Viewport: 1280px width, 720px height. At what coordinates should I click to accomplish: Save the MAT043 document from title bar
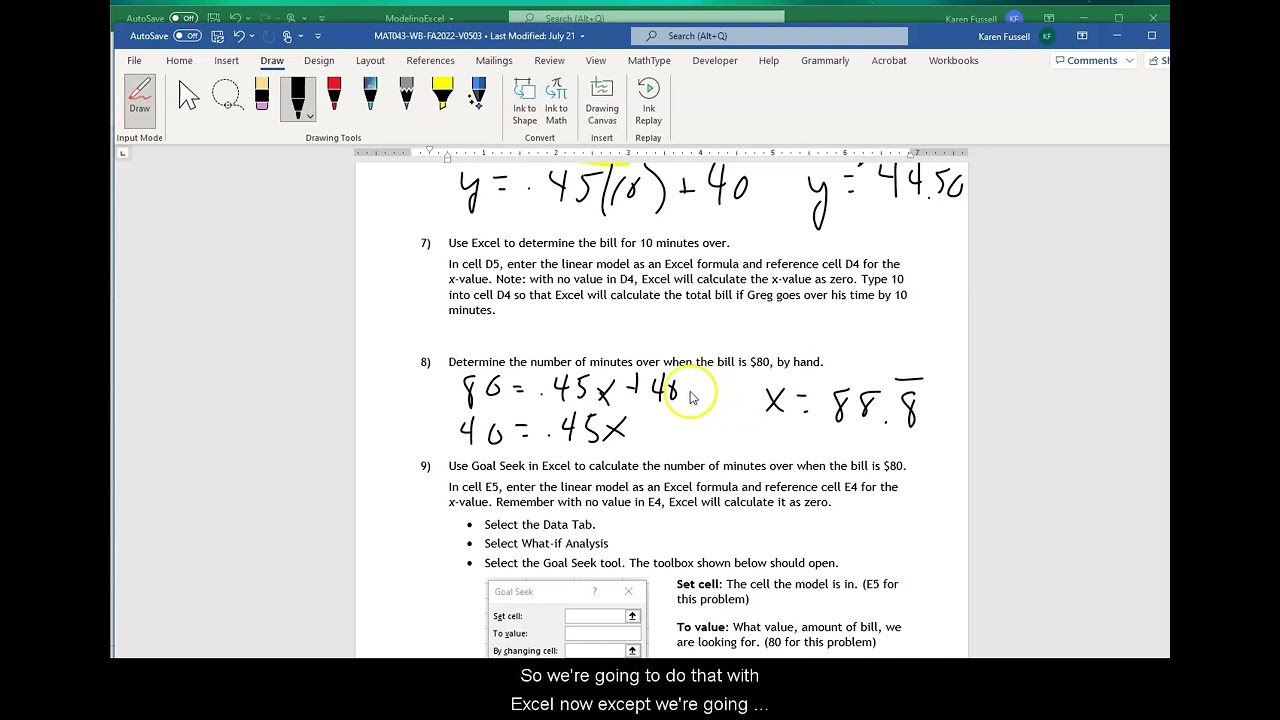pos(217,36)
